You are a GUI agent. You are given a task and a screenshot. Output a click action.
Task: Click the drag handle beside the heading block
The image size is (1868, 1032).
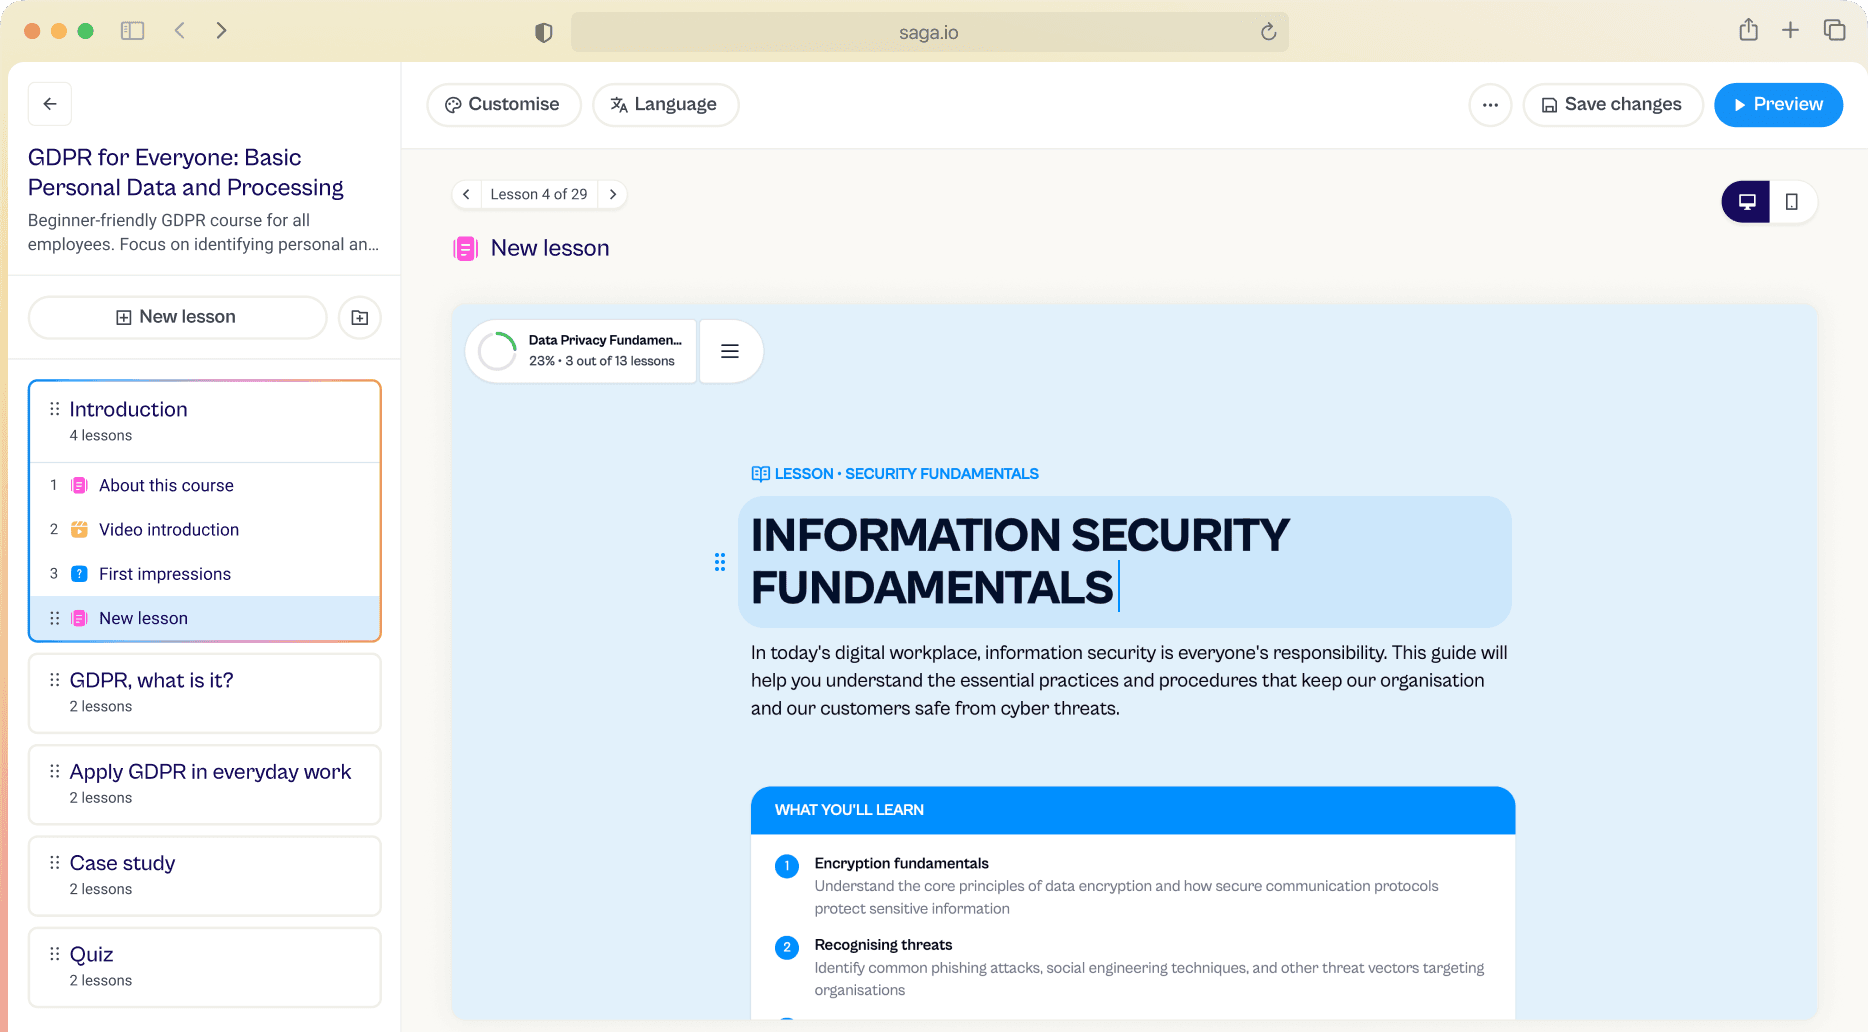[x=720, y=562]
